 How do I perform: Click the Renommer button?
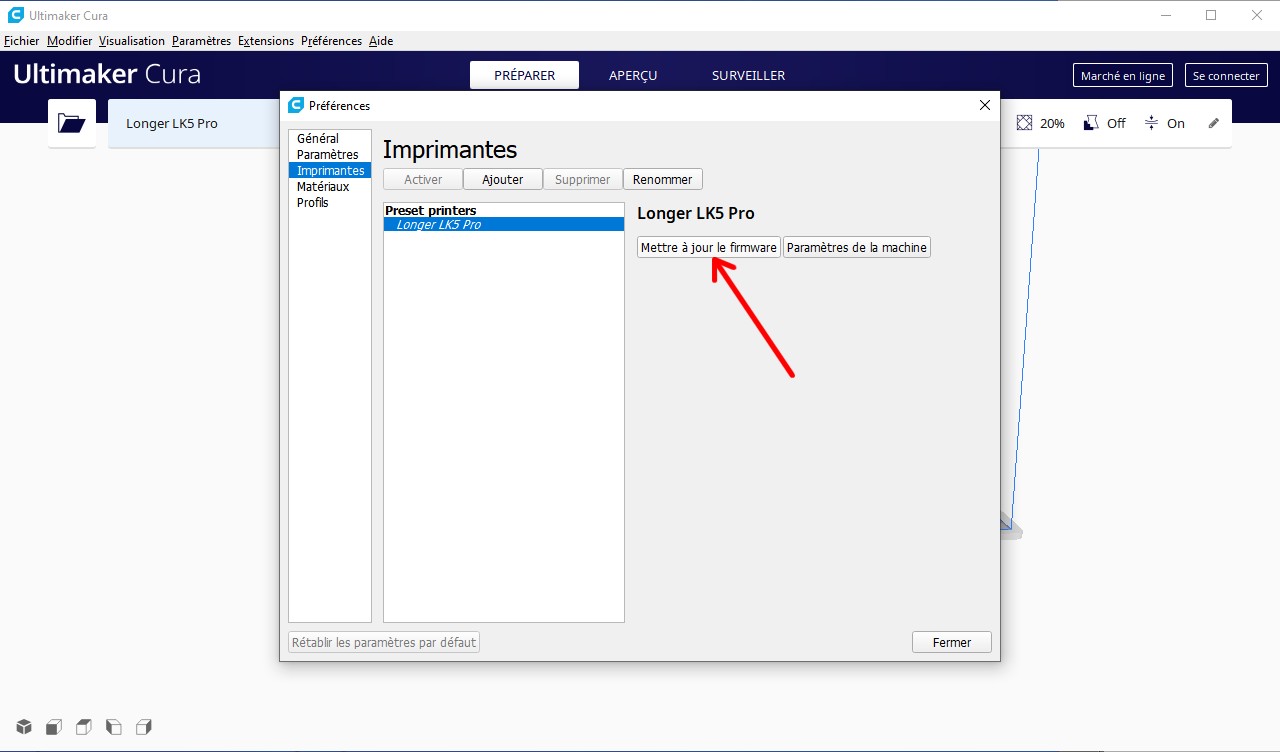point(663,179)
